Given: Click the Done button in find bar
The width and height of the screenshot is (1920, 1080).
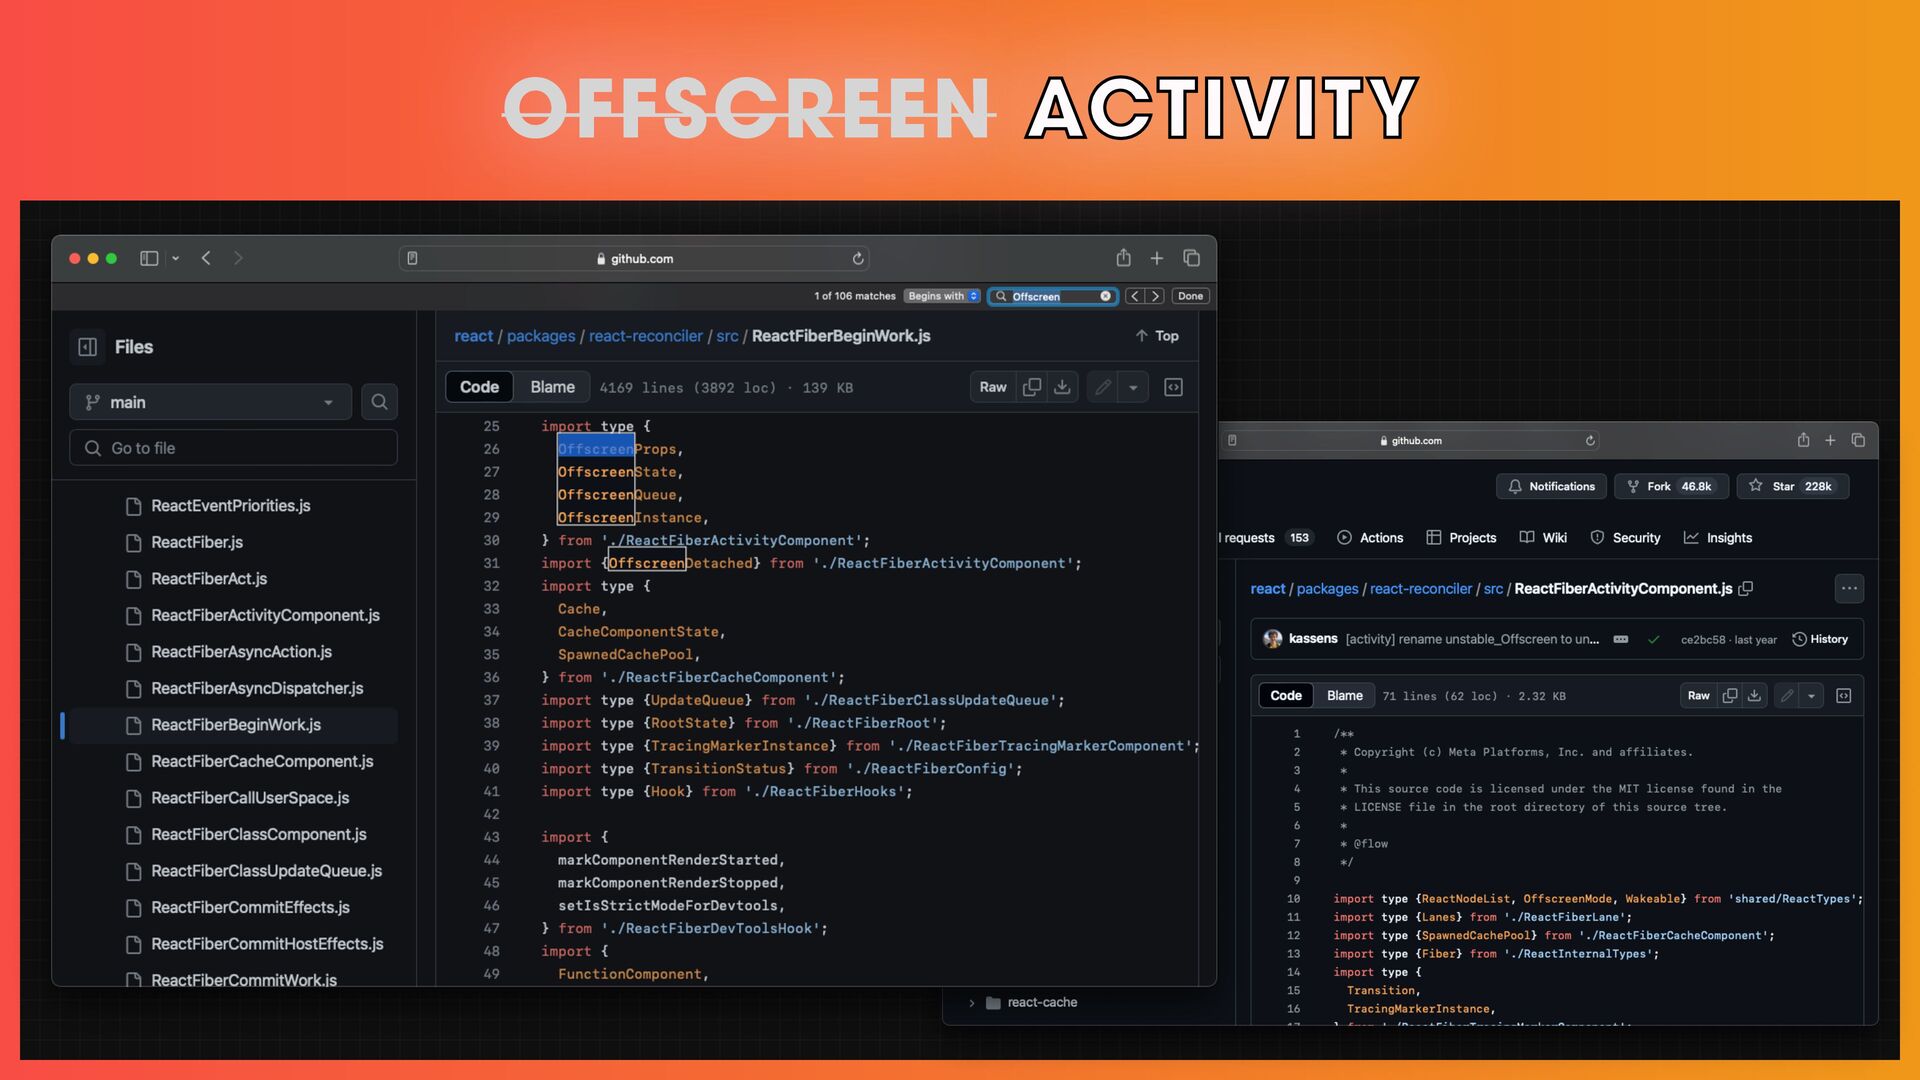Looking at the screenshot, I should (1190, 296).
